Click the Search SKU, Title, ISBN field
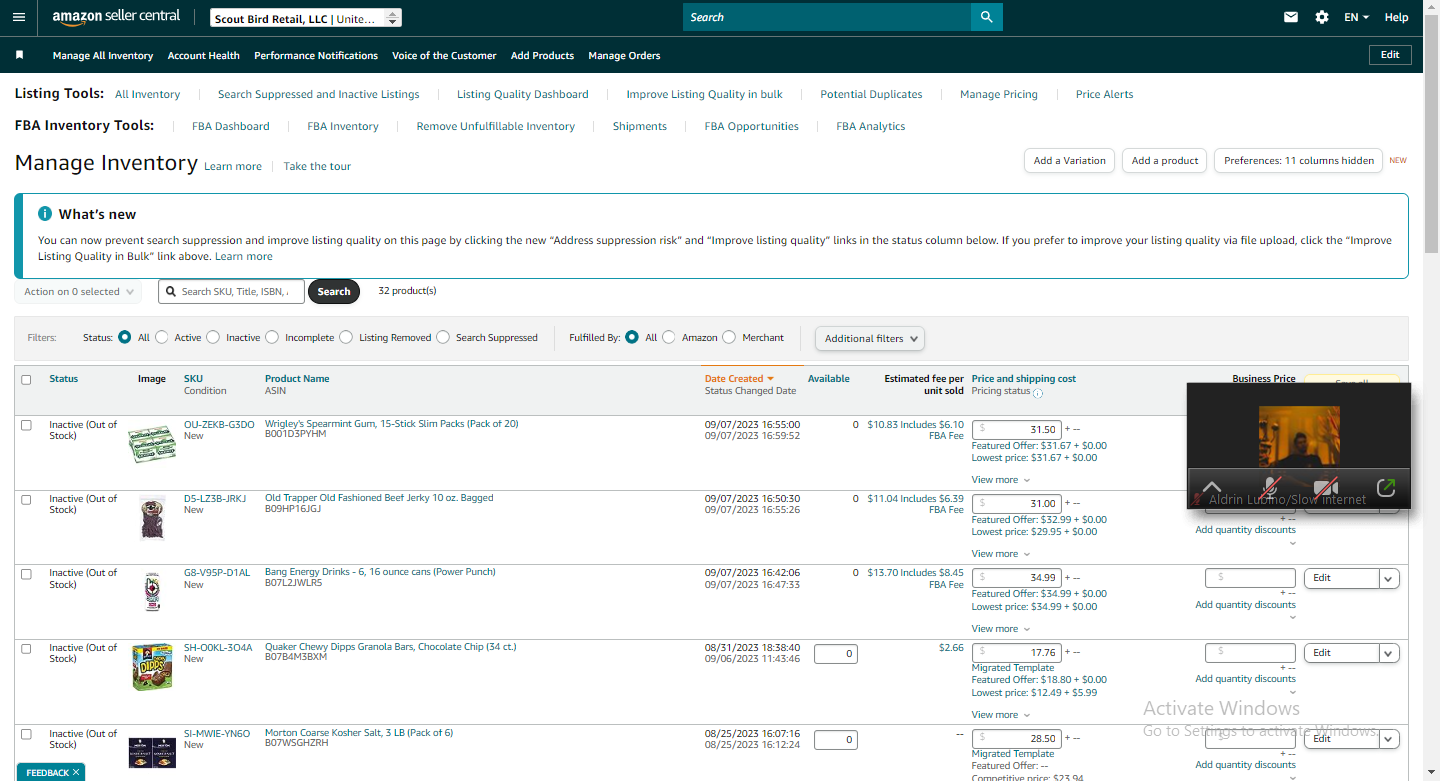The height and width of the screenshot is (781, 1440). 231,292
